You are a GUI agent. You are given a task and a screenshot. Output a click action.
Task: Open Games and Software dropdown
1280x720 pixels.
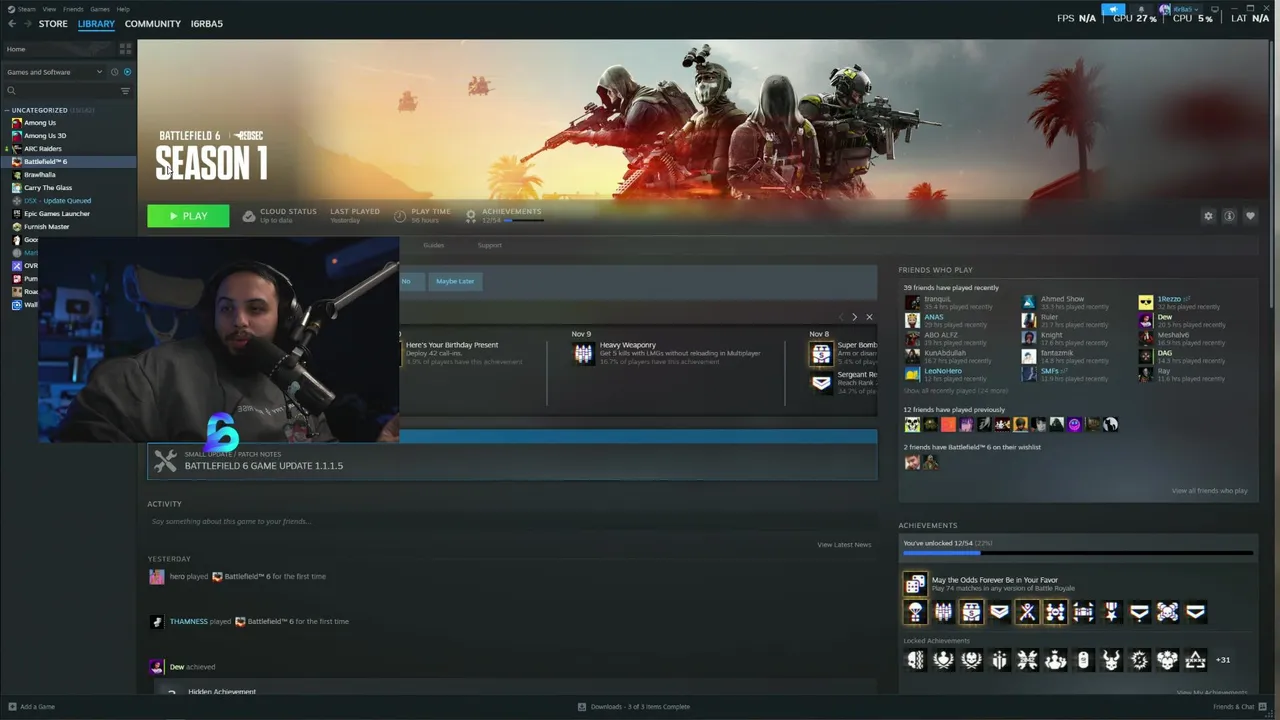point(54,72)
